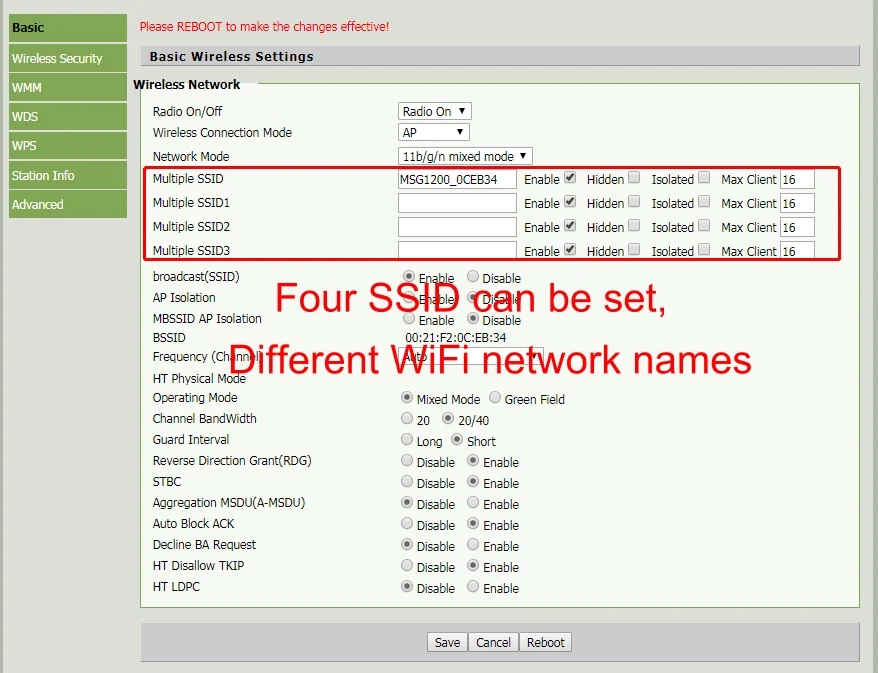Open the Network Mode dropdown
The image size is (878, 673).
tap(465, 156)
